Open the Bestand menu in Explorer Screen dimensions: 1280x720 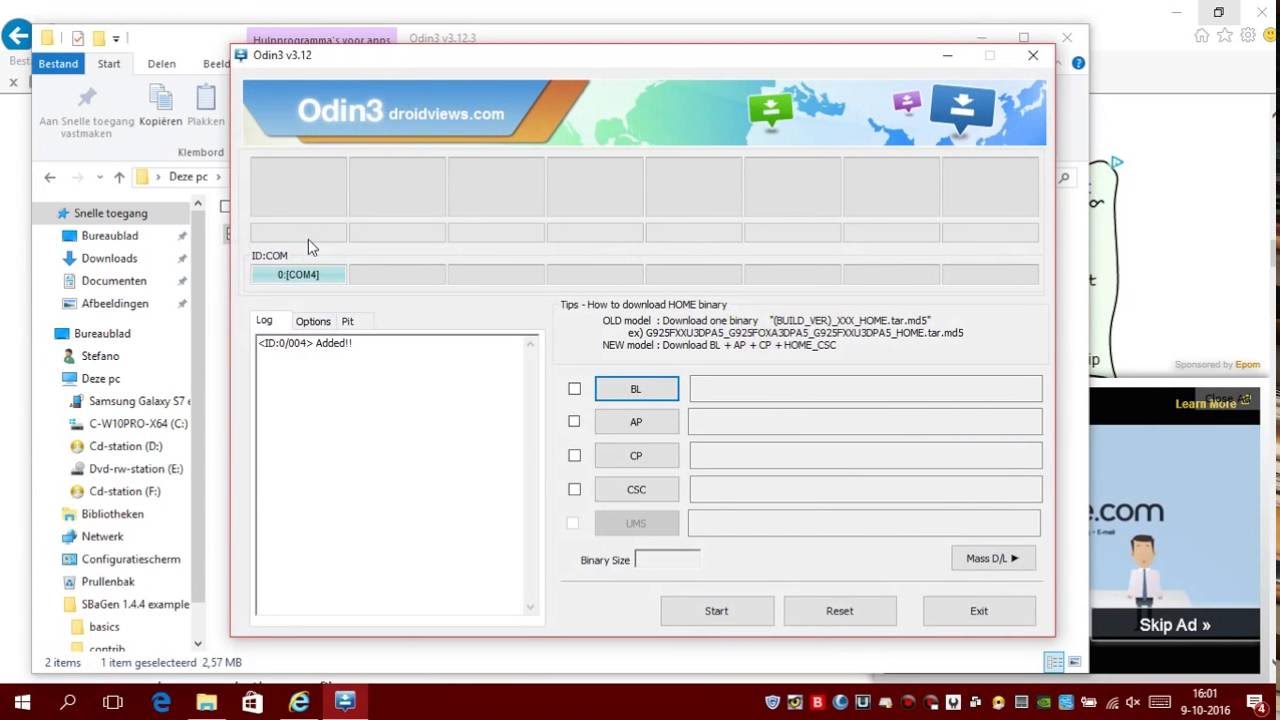coord(58,63)
